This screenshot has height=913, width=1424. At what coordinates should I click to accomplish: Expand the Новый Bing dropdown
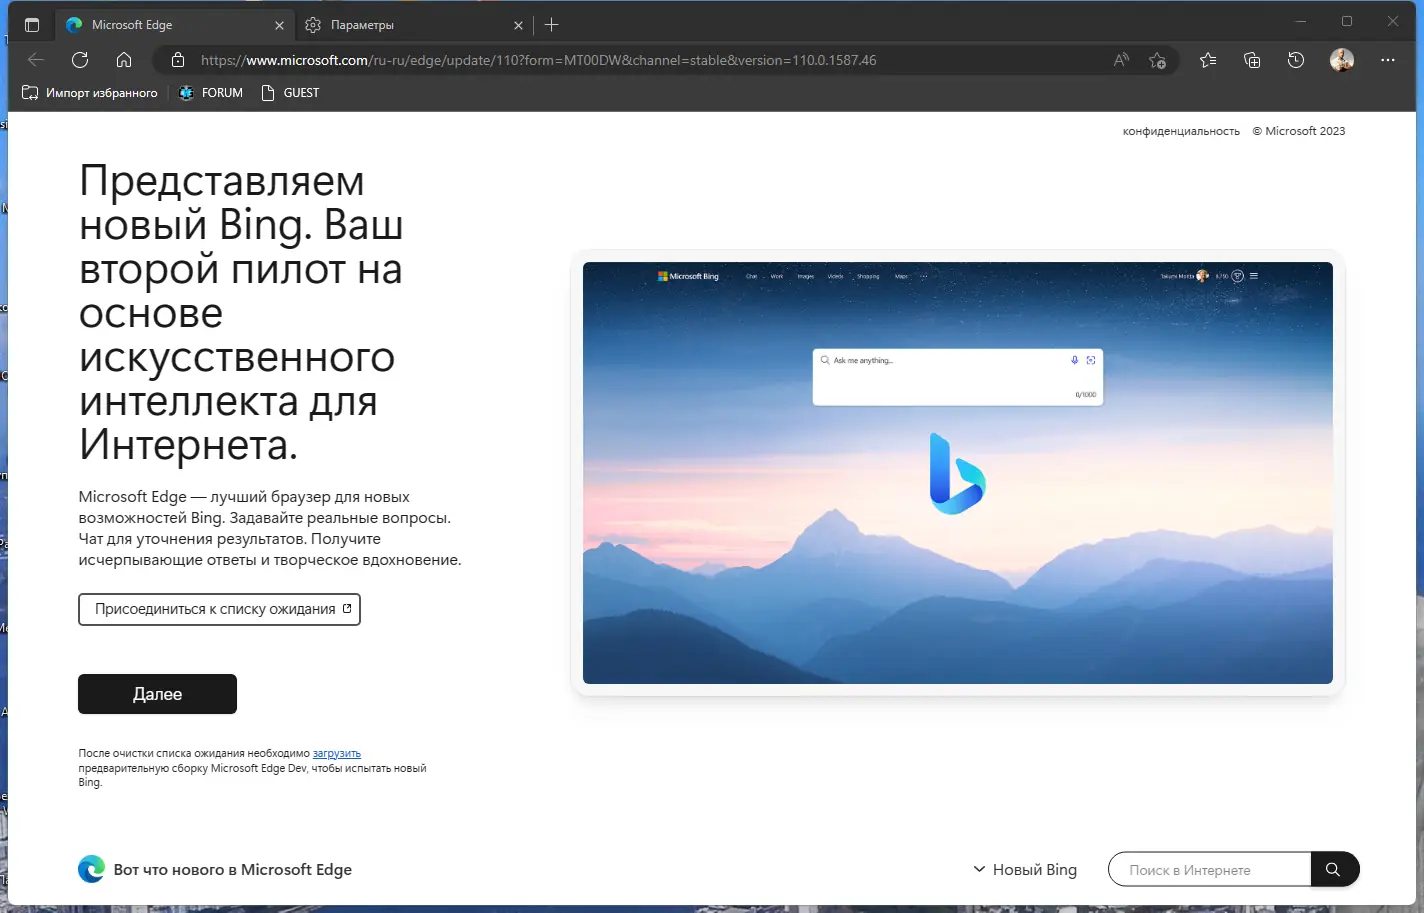click(x=1025, y=870)
